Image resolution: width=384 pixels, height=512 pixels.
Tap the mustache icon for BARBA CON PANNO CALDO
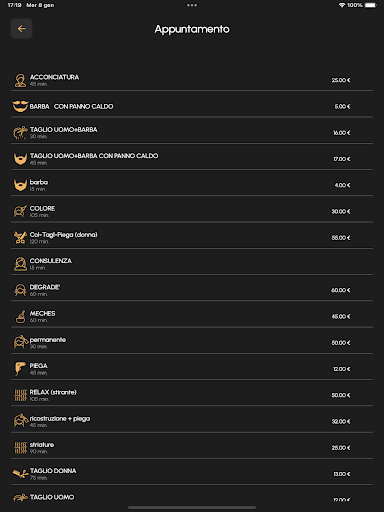(20, 107)
